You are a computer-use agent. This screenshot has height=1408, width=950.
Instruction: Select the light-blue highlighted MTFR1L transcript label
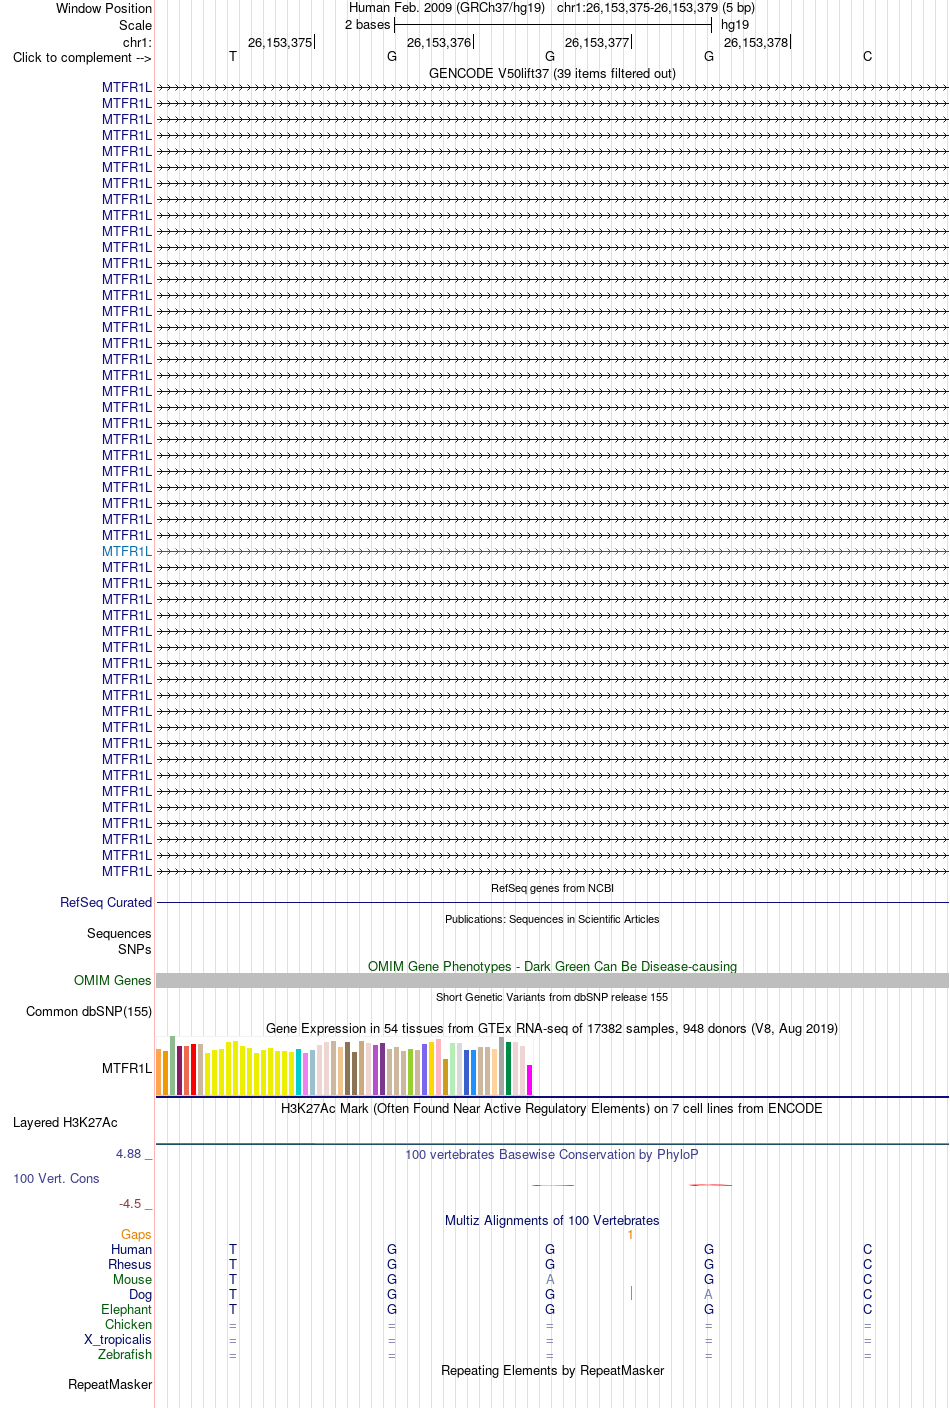(x=127, y=551)
